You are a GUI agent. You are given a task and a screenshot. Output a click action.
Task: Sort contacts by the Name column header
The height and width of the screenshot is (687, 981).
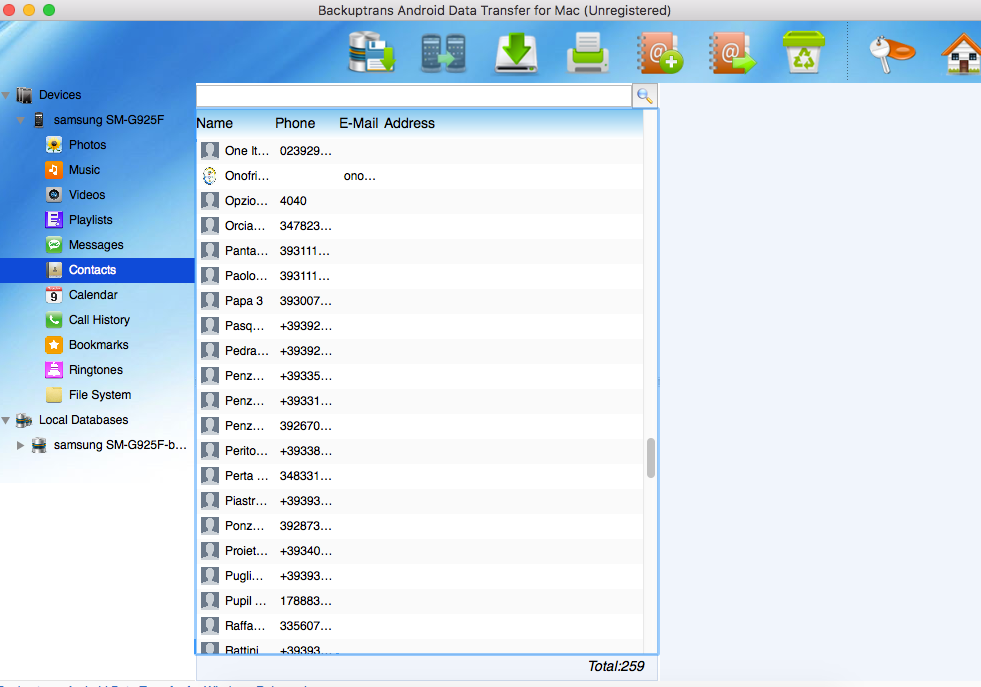[x=215, y=123]
